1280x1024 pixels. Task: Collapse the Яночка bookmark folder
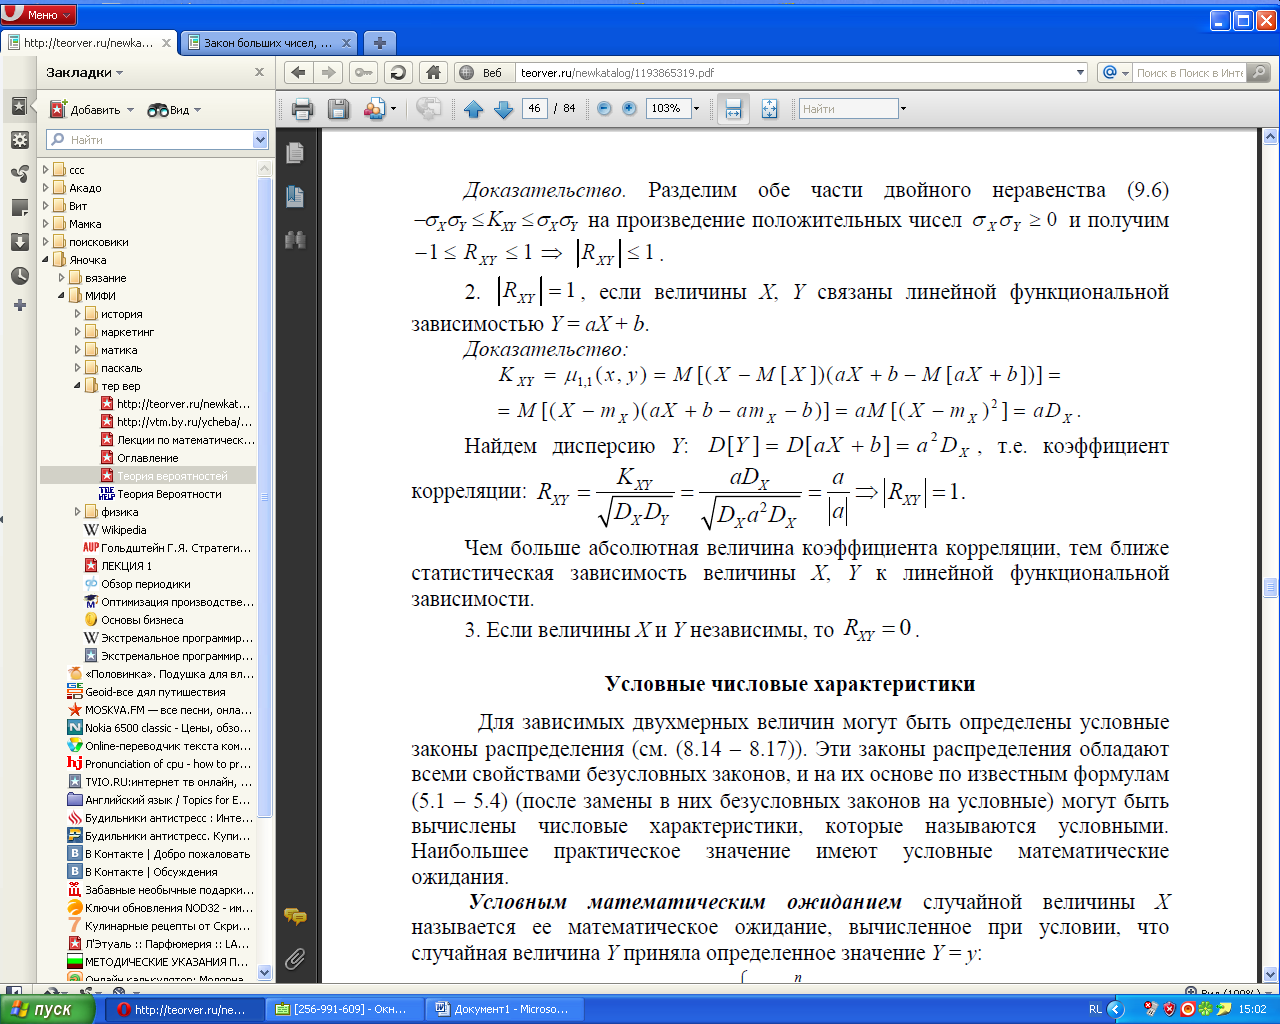[x=46, y=260]
